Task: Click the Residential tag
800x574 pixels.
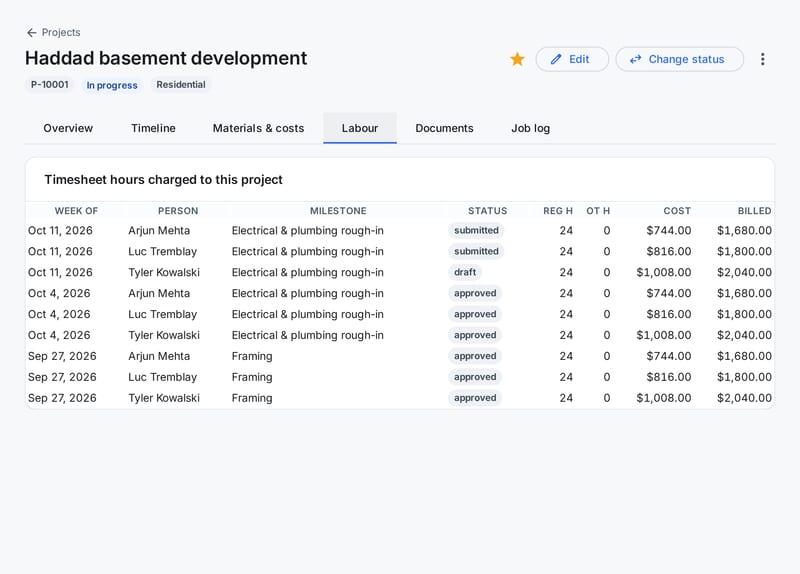Action: (x=181, y=85)
